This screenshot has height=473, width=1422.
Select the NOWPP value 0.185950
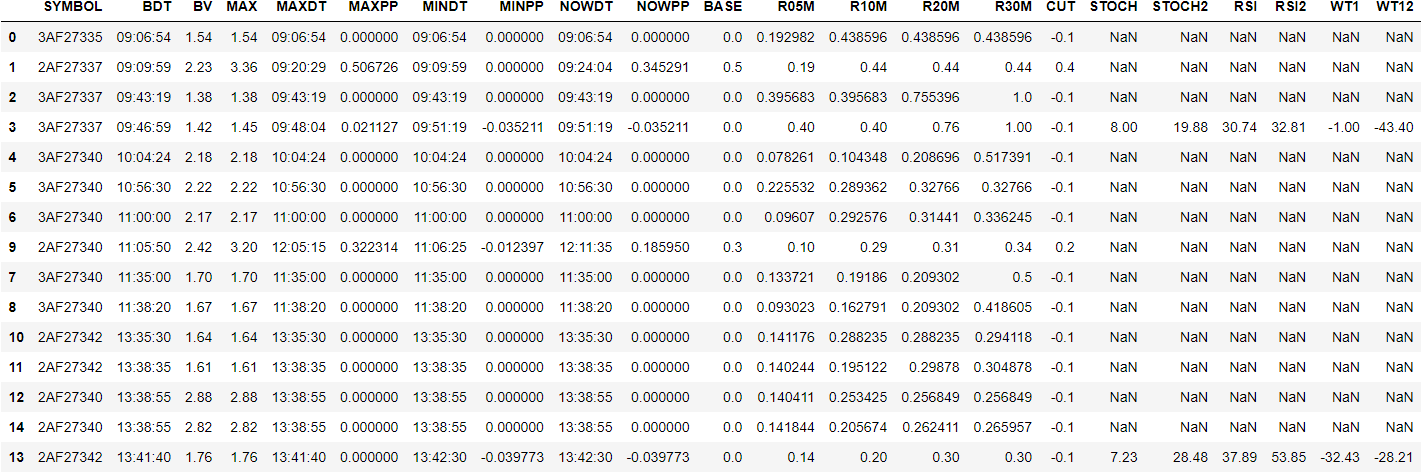[x=661, y=247]
